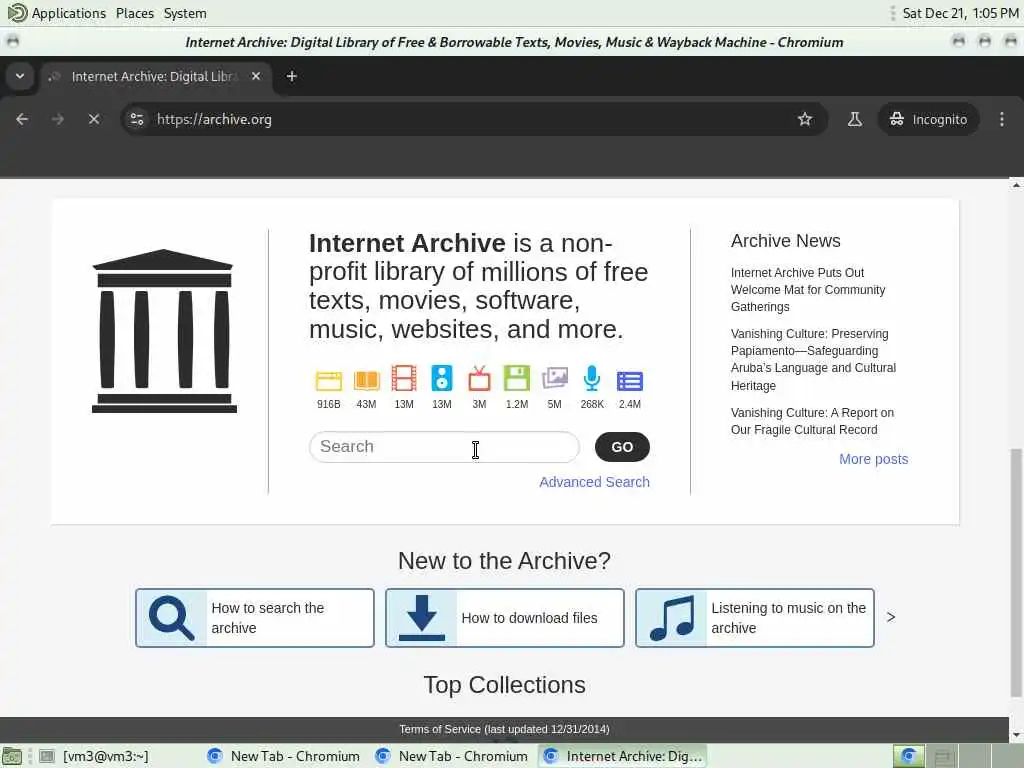This screenshot has width=1024, height=768.
Task: Open the Concerts microphone icon (268K)
Action: tap(592, 379)
